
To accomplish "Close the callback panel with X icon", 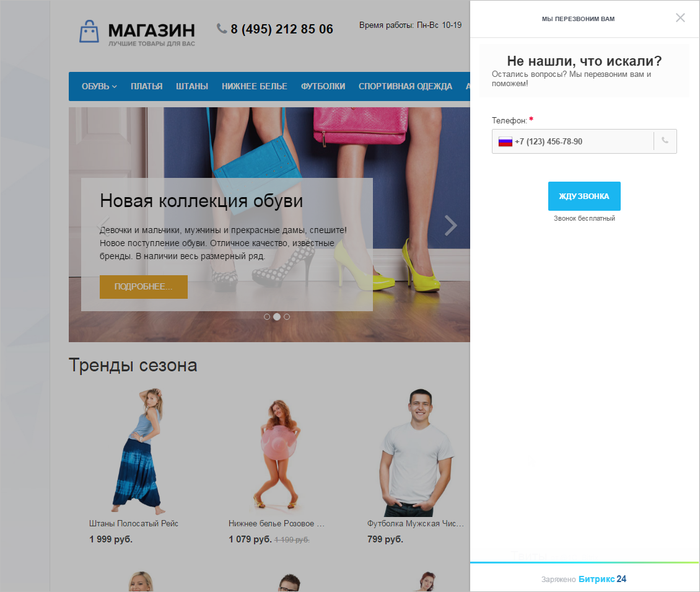I will point(680,18).
